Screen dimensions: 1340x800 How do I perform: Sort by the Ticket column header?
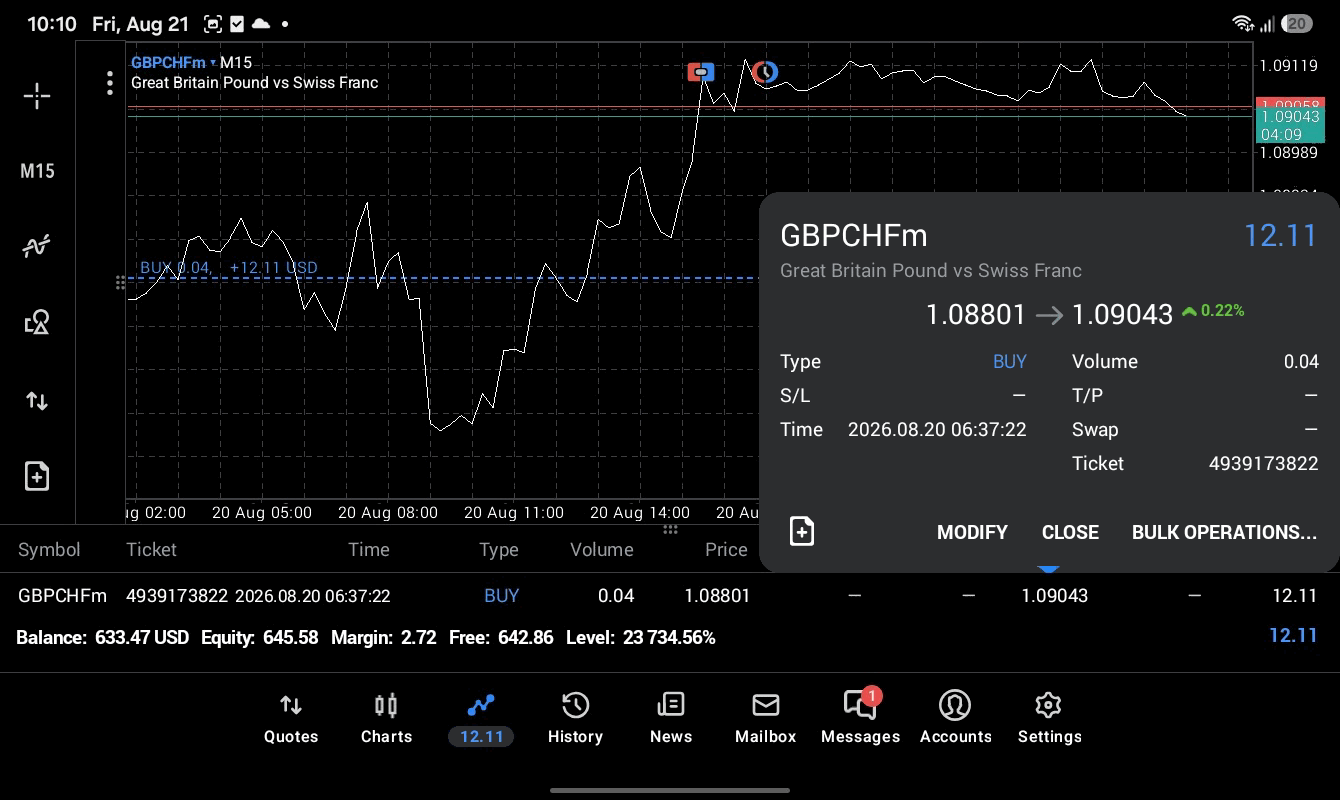click(x=151, y=549)
